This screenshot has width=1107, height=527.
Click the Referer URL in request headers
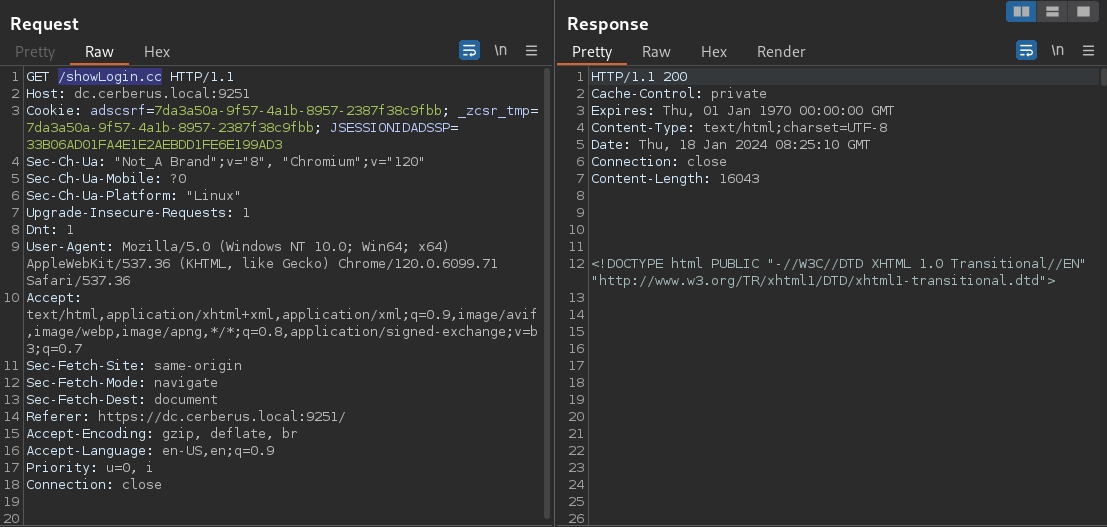pos(221,417)
